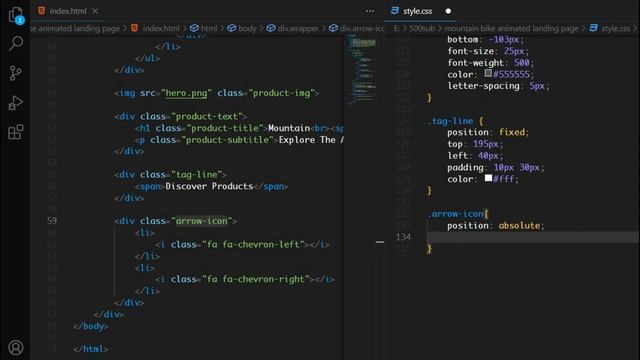
Task: Select index.html in the breadcrumb
Action: point(161,28)
